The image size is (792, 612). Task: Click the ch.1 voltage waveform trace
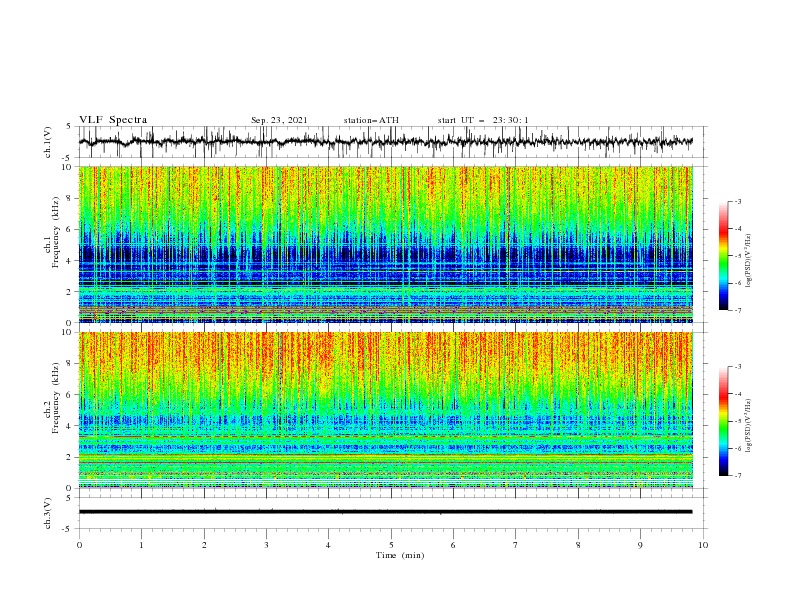(386, 142)
